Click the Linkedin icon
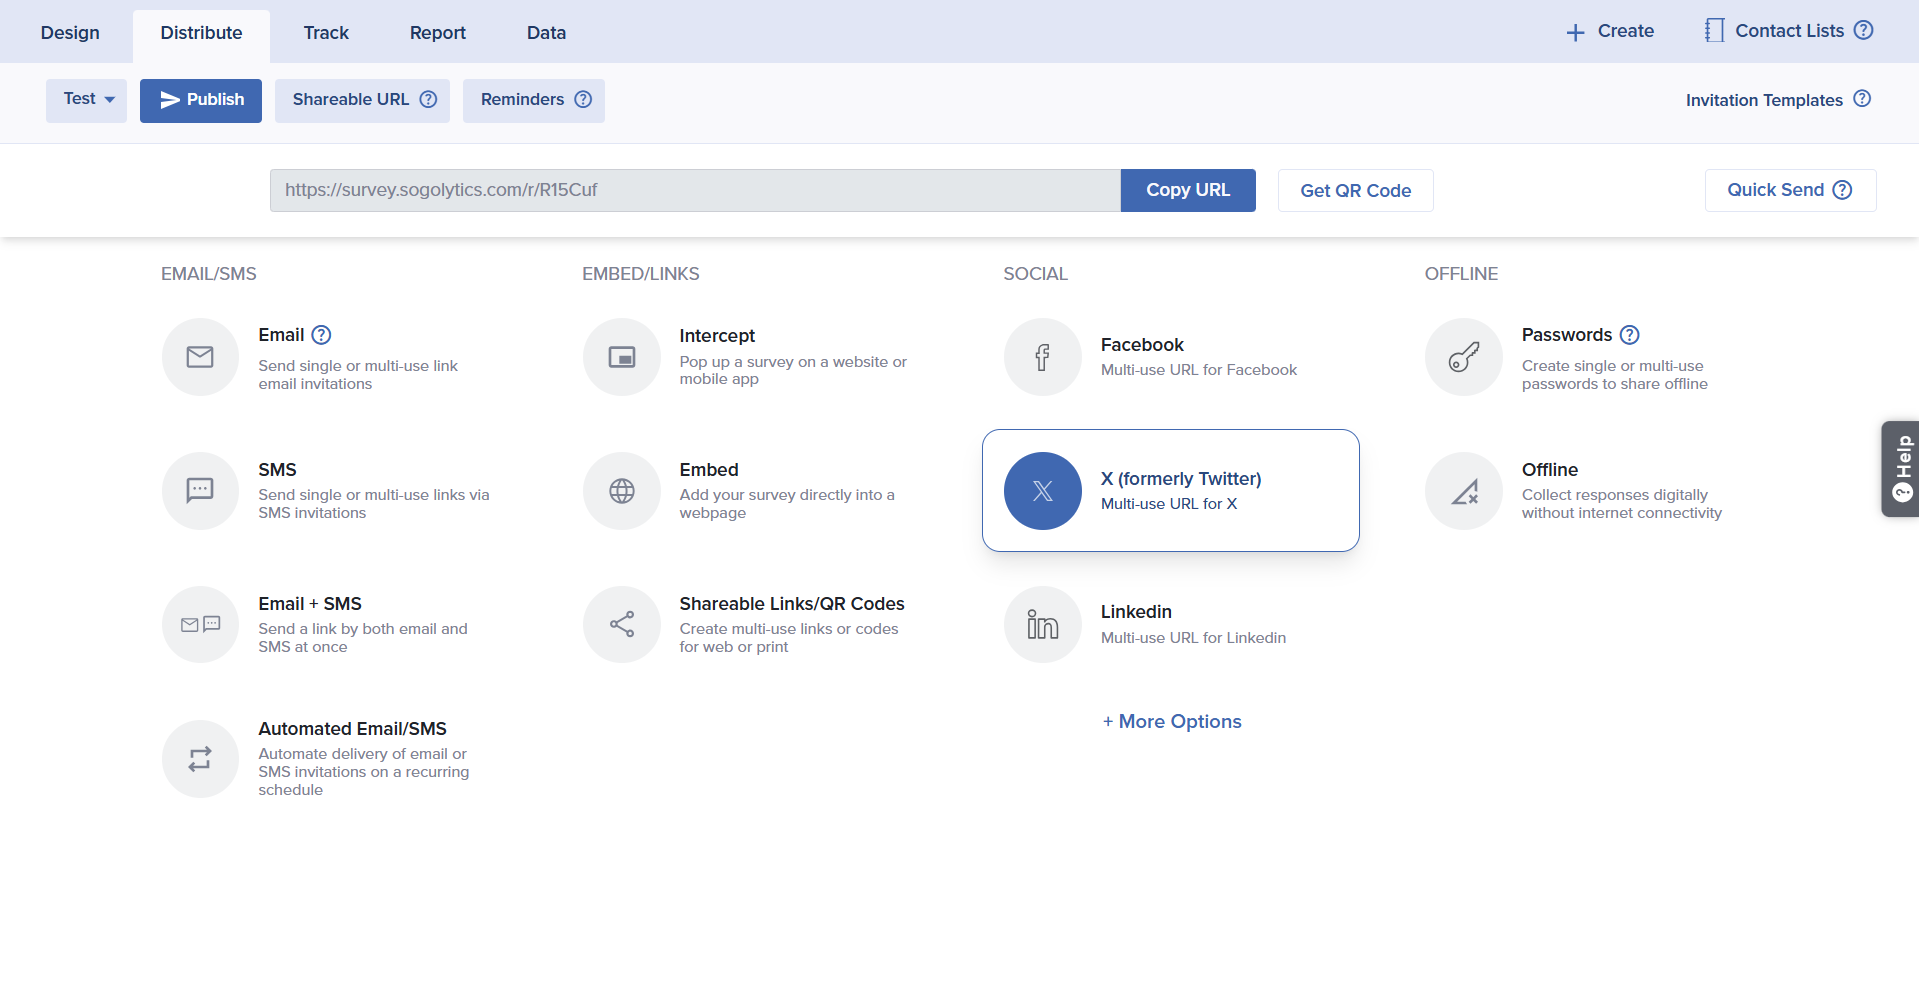This screenshot has height=981, width=1919. [1043, 625]
